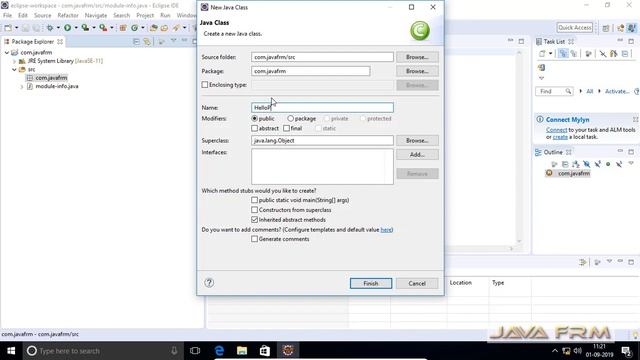This screenshot has width=640, height=360.
Task: Open Microsoft Edge from taskbar
Action: (219, 351)
